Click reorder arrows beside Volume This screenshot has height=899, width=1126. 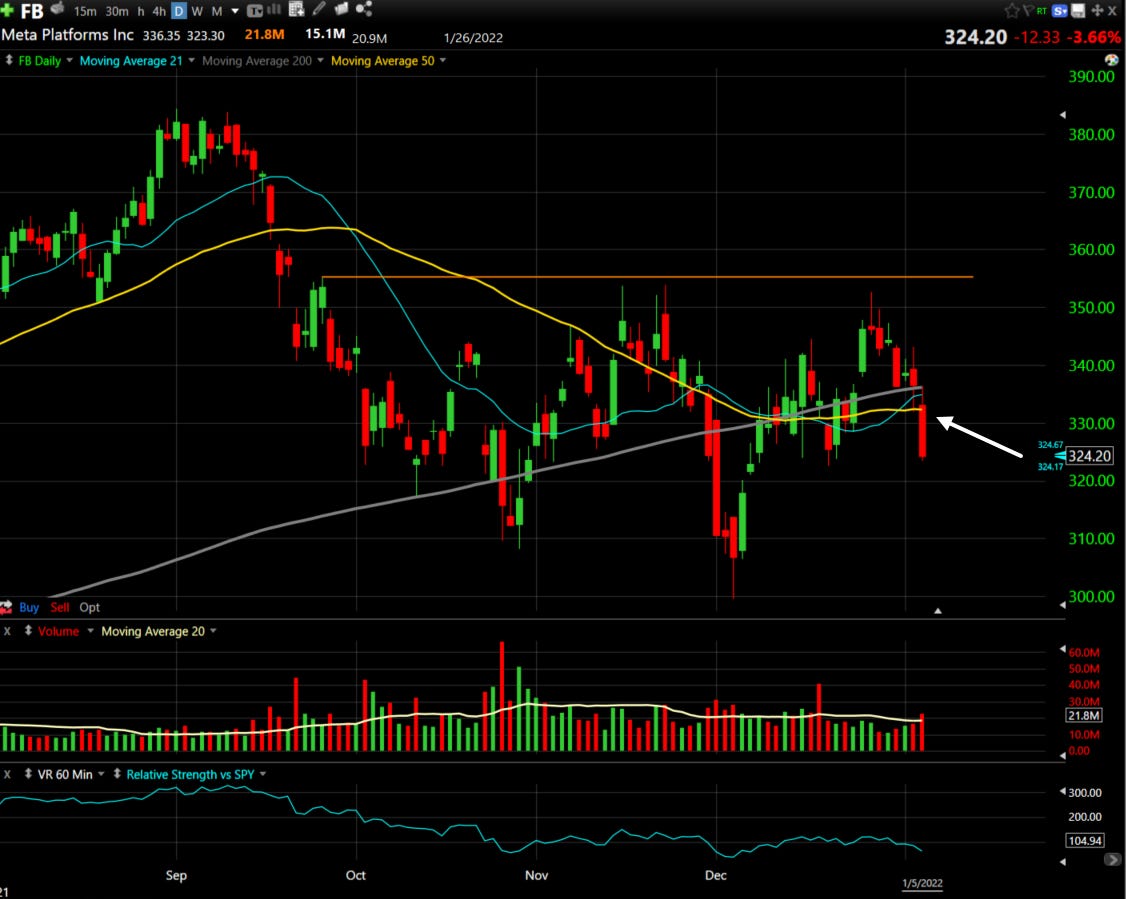point(28,631)
